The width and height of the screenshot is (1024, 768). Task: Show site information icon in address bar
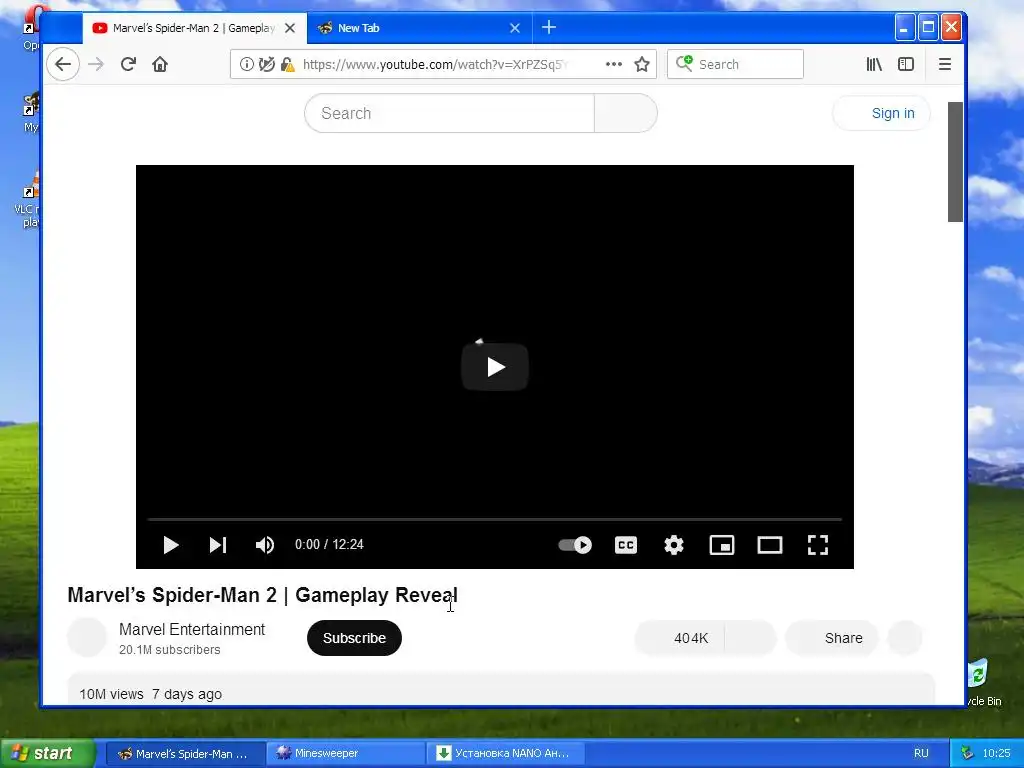(246, 64)
